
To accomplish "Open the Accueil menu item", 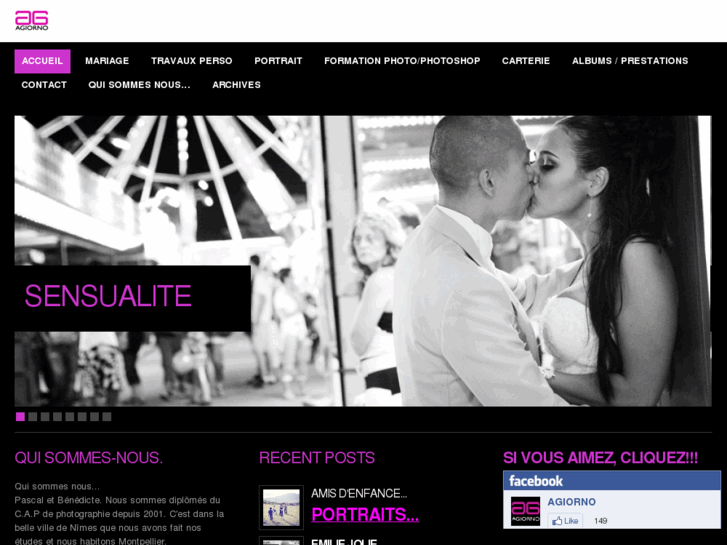I will coord(42,61).
